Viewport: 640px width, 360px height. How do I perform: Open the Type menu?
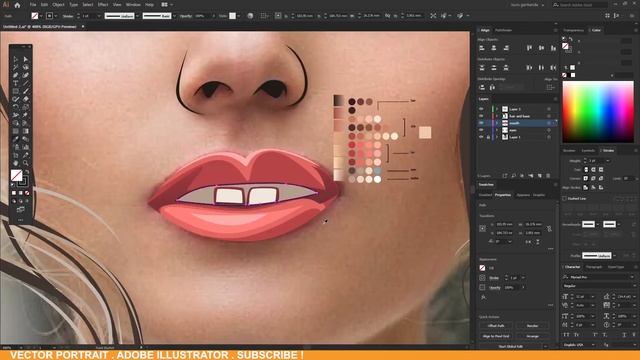[73, 5]
